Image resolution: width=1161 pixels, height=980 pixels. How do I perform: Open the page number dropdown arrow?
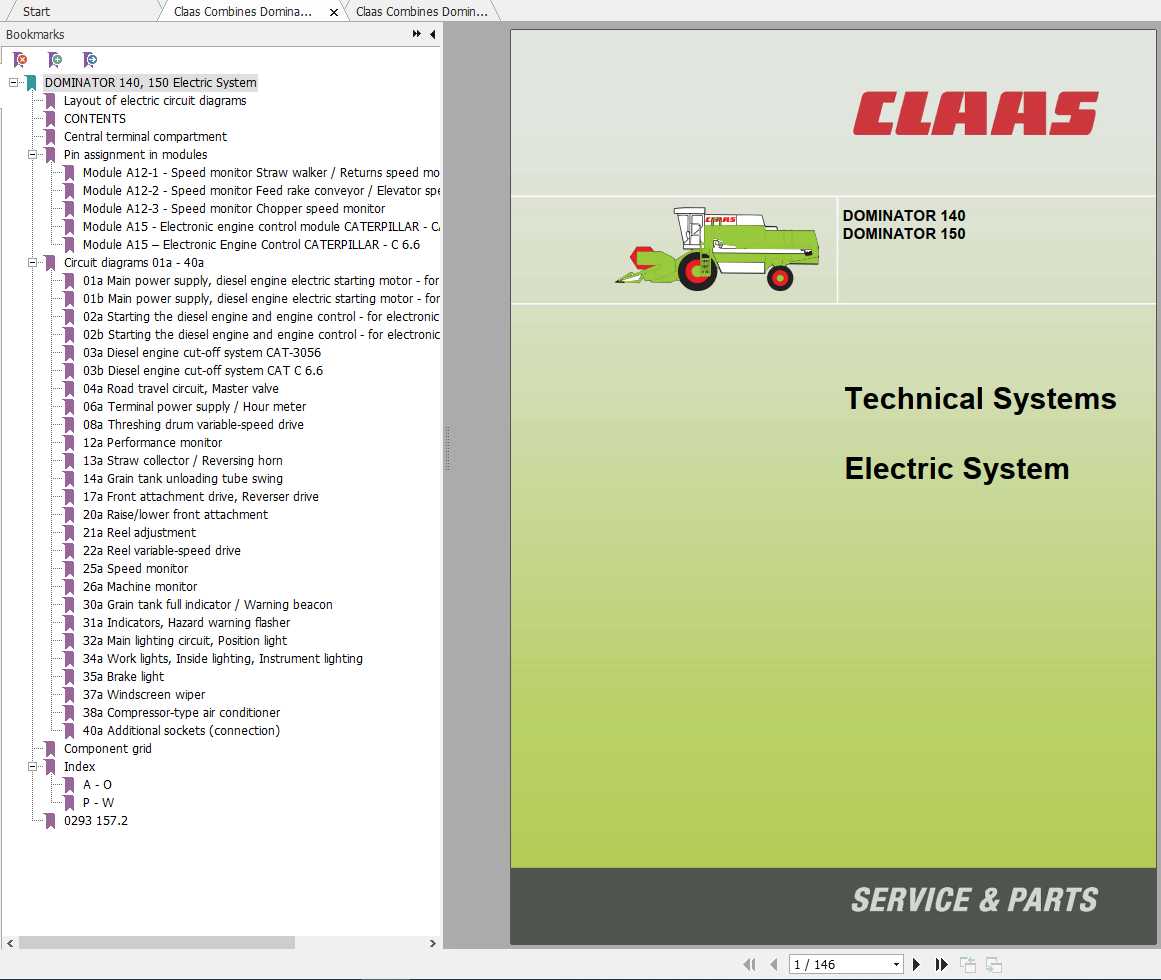pyautogui.click(x=897, y=964)
